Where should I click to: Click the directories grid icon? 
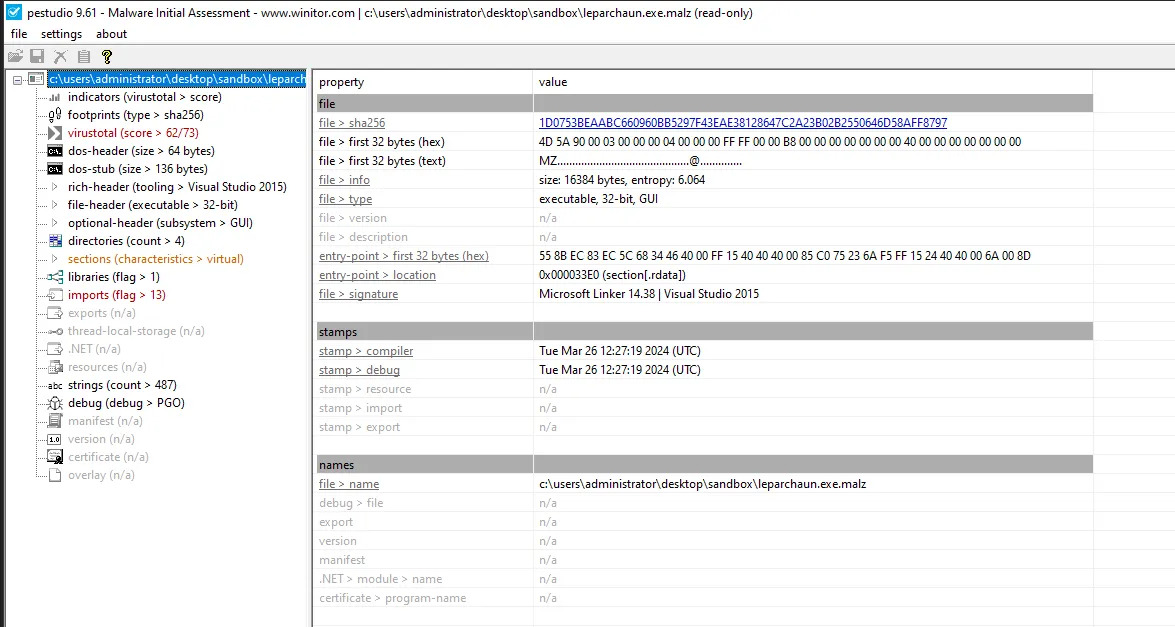pyautogui.click(x=56, y=241)
